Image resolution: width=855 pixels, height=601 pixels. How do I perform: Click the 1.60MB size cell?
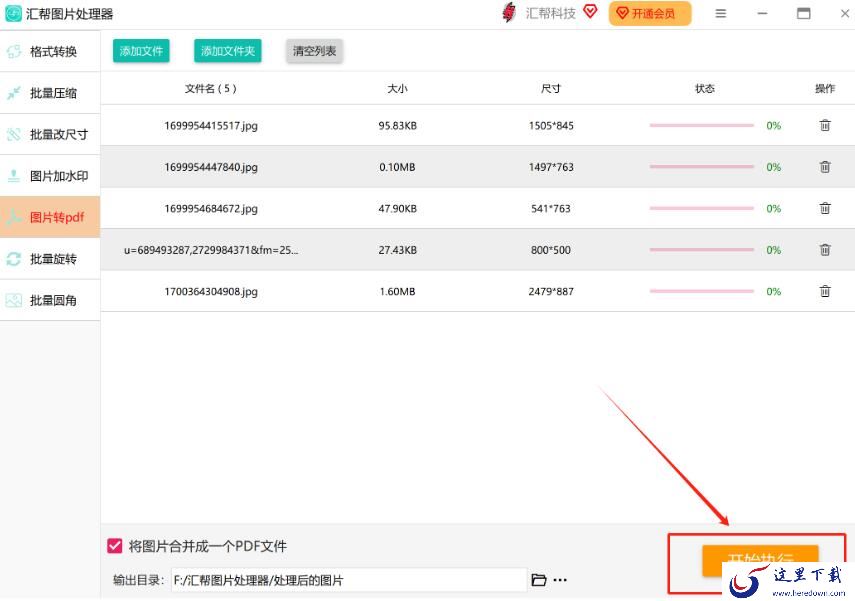point(398,292)
